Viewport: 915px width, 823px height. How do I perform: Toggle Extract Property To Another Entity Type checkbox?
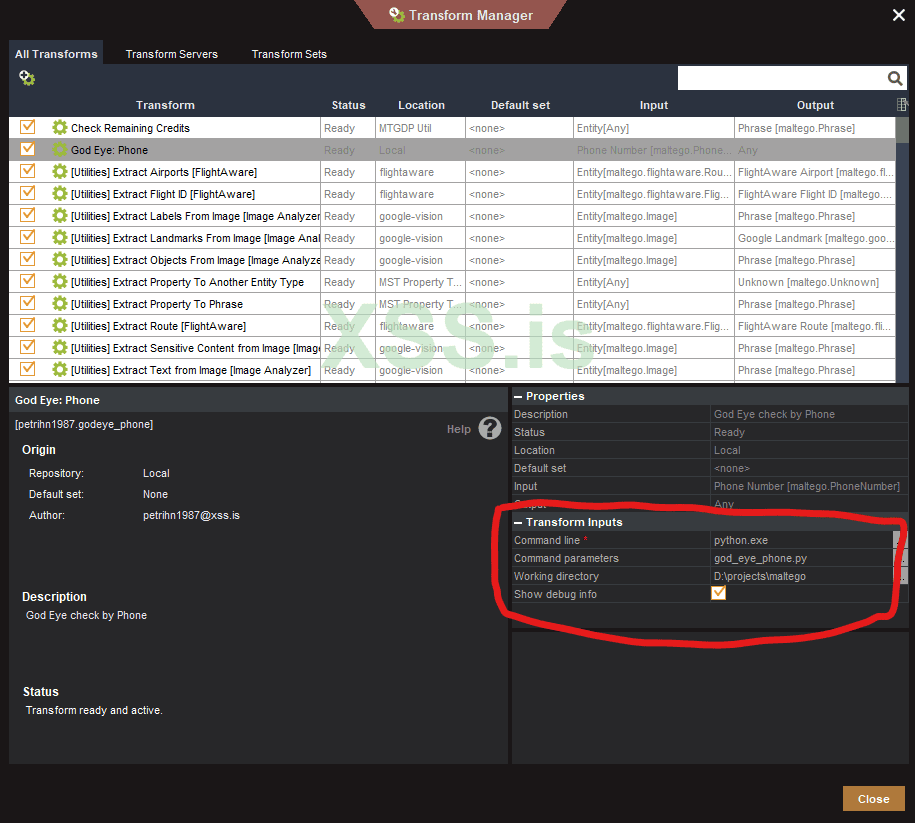pyautogui.click(x=27, y=281)
